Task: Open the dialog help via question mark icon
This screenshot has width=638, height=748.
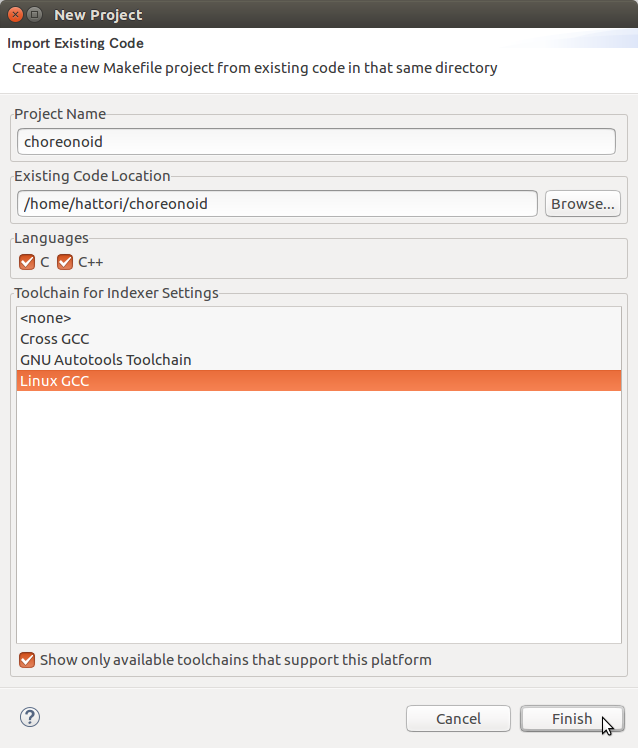Action: 30,717
